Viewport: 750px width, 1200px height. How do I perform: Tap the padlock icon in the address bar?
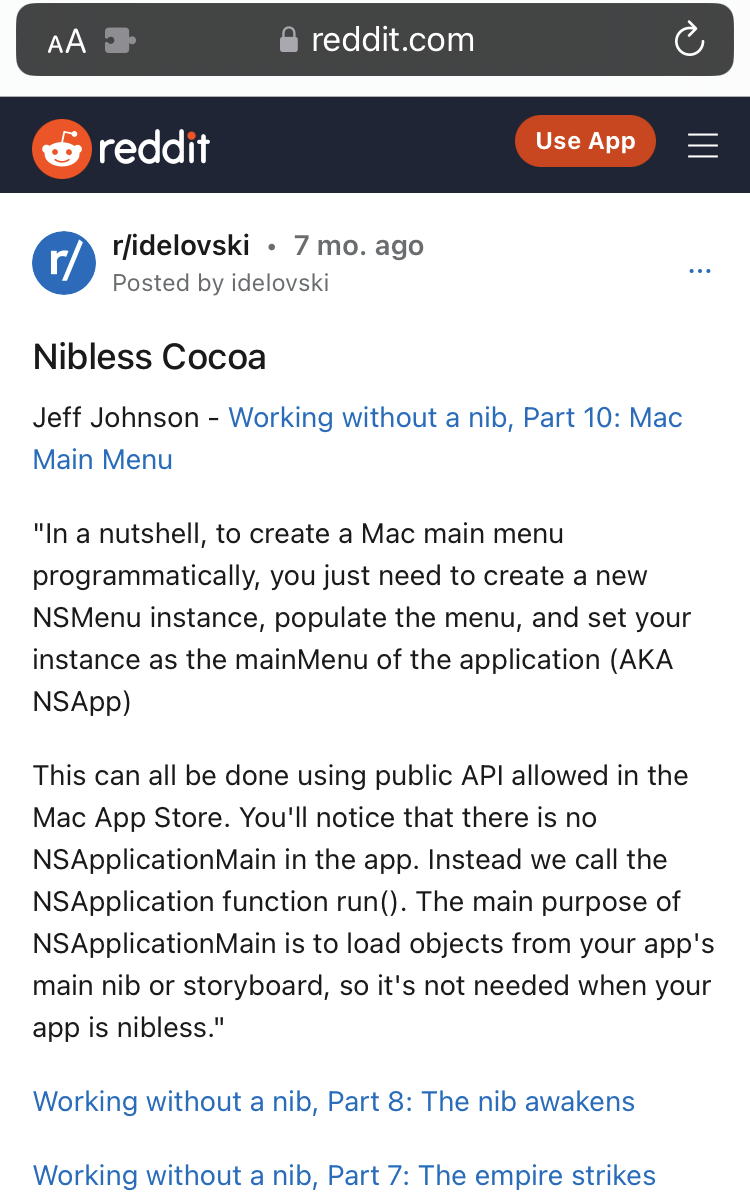(289, 40)
